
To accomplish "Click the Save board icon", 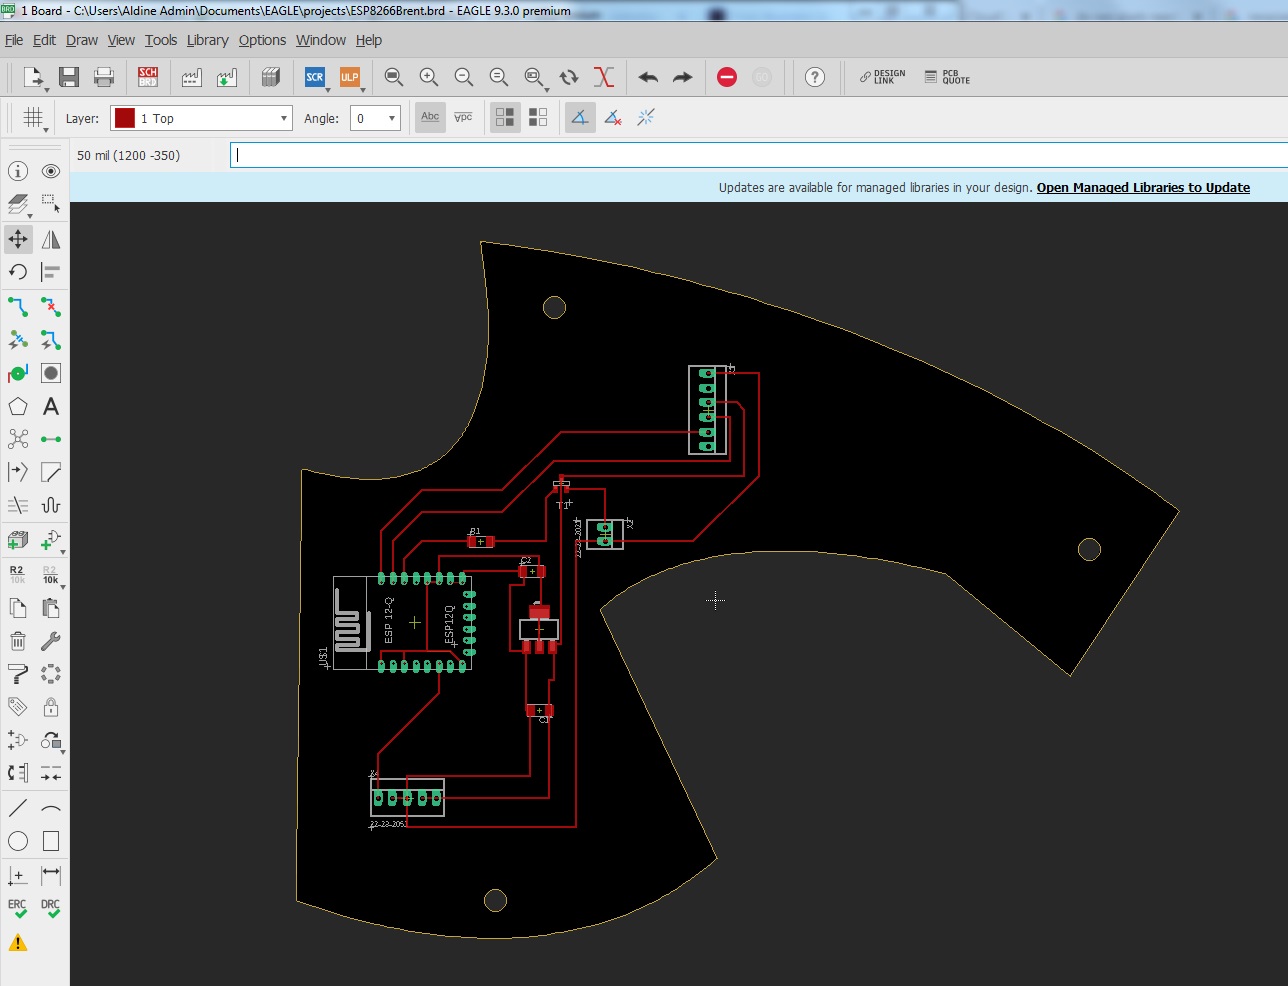I will pyautogui.click(x=69, y=77).
